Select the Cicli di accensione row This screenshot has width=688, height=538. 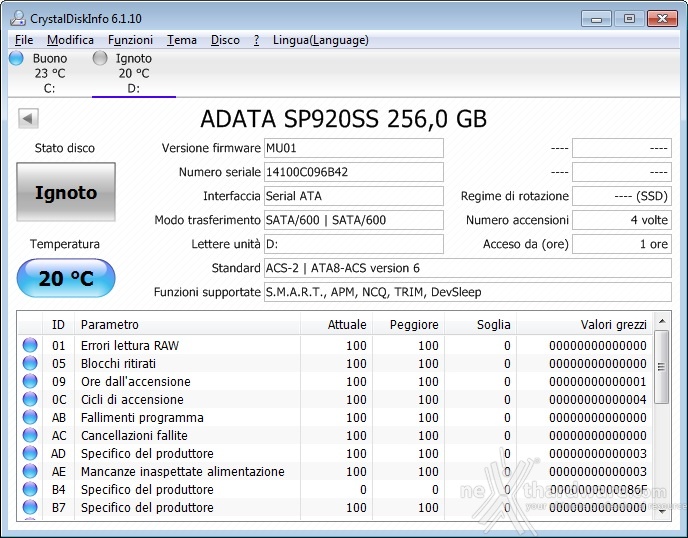pyautogui.click(x=335, y=399)
